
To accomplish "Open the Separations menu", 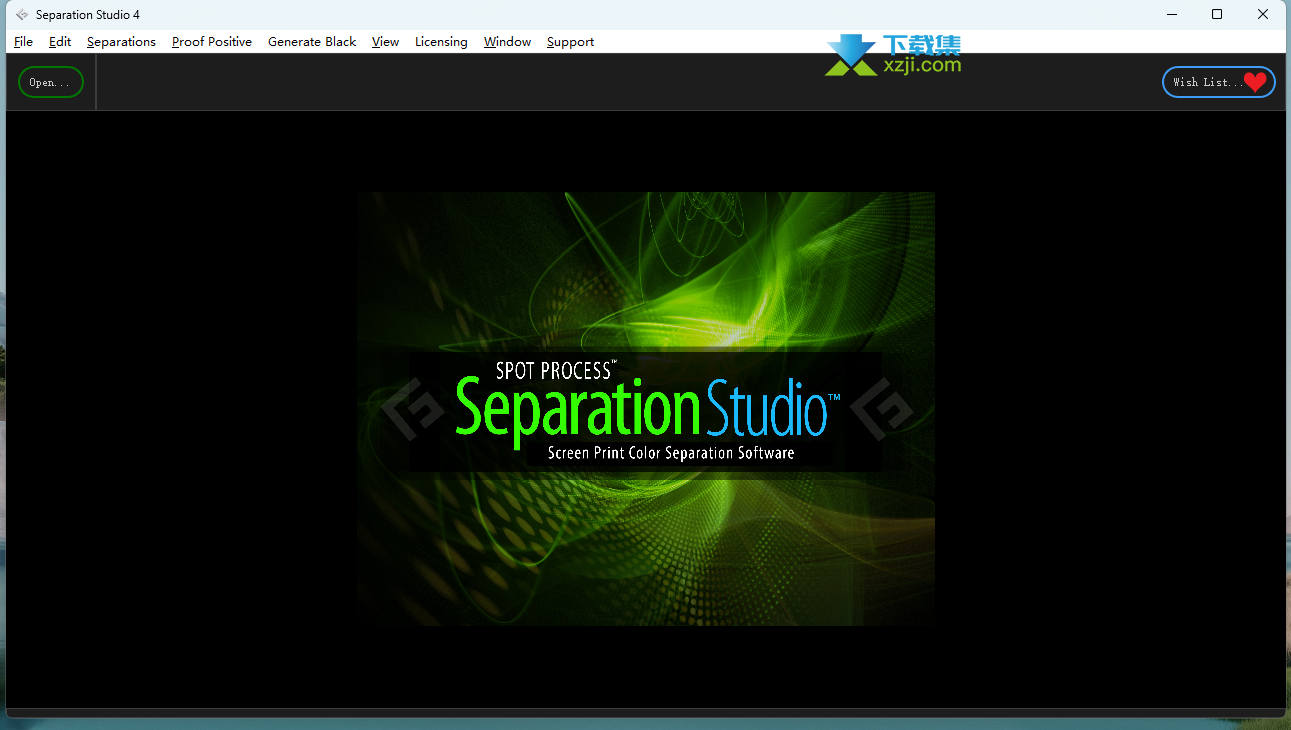I will click(x=121, y=42).
